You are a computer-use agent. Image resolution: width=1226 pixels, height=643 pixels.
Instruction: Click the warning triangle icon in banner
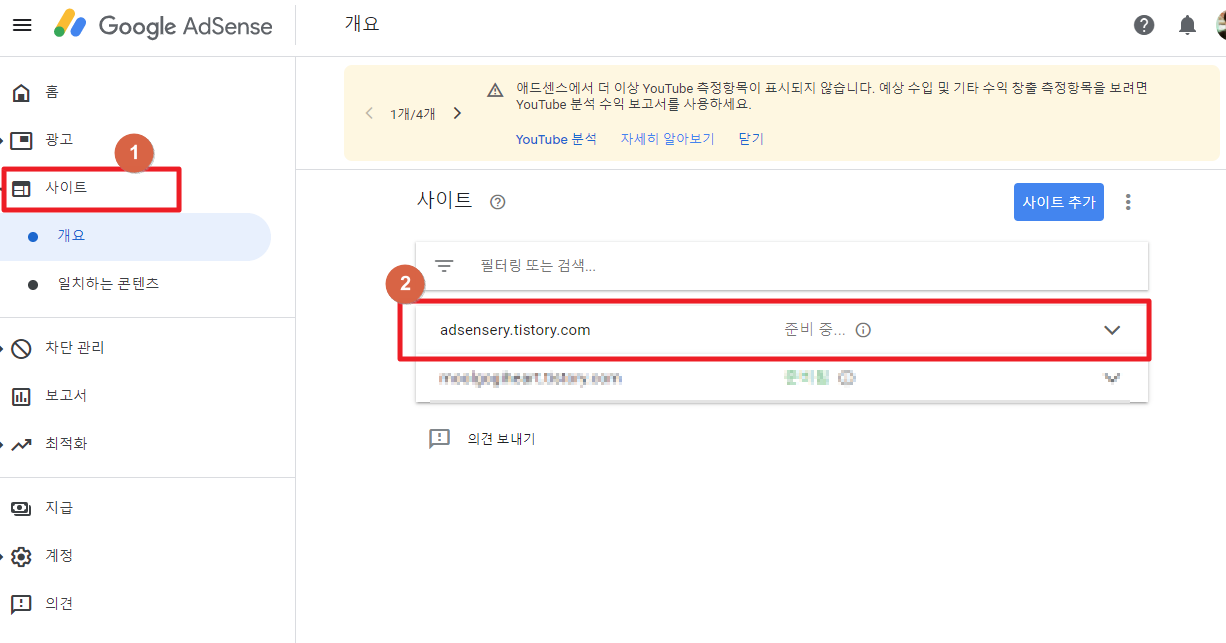point(495,89)
